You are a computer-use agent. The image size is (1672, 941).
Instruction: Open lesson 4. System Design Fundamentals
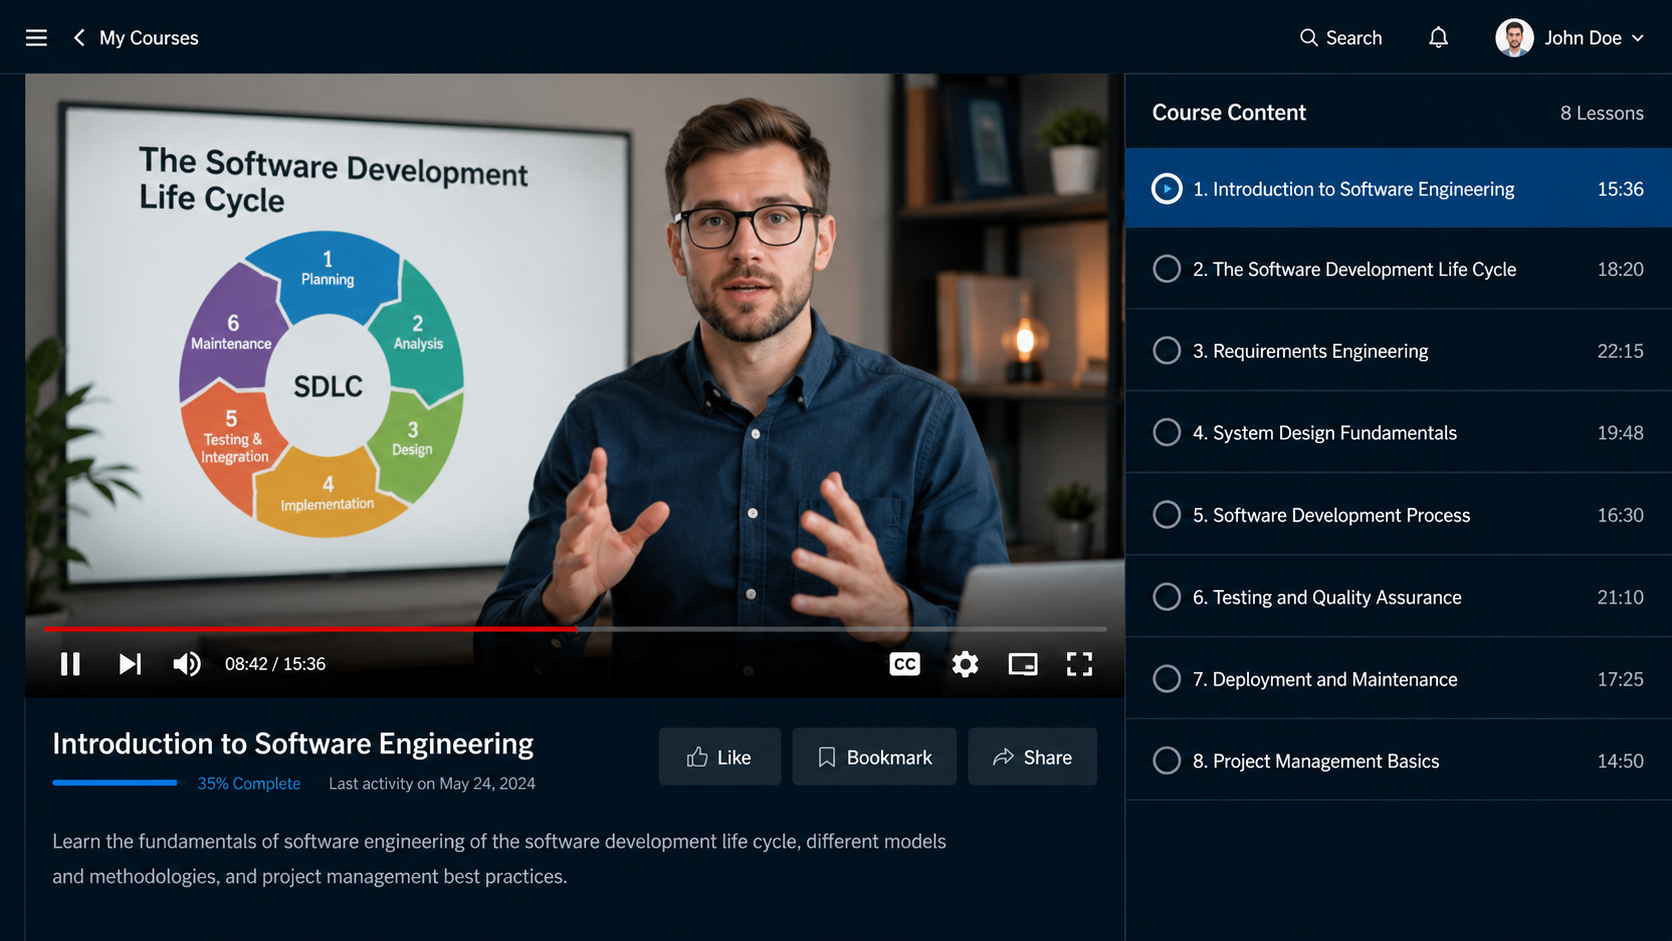pyautogui.click(x=1398, y=433)
